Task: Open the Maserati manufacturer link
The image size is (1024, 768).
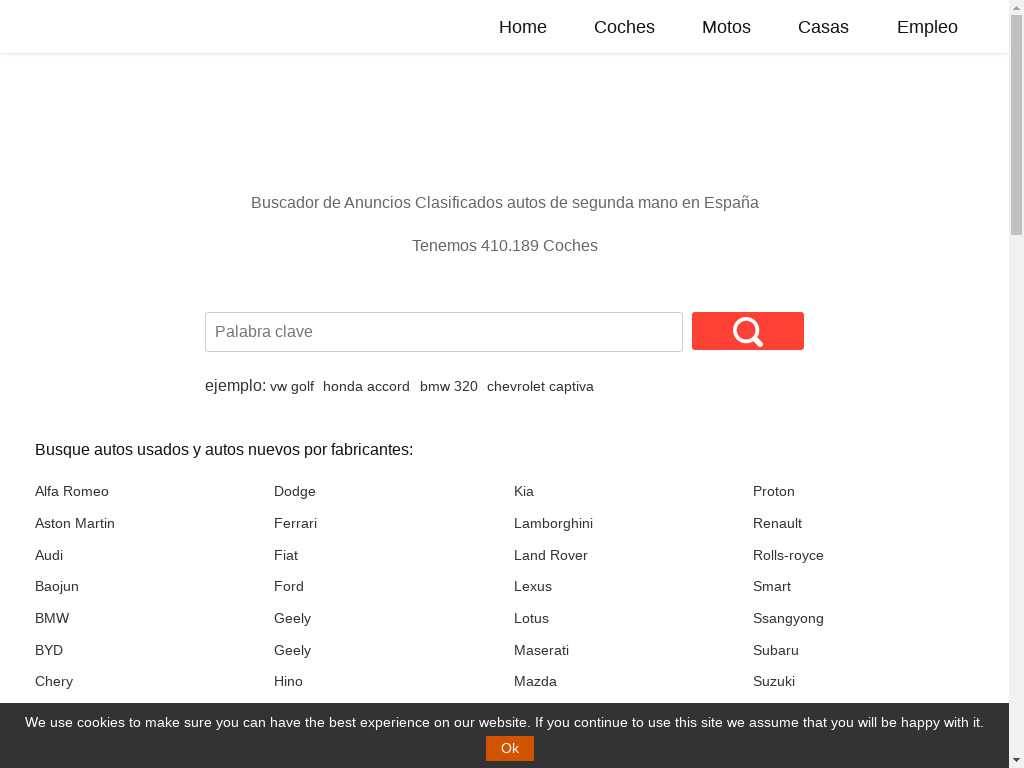Action: (541, 650)
